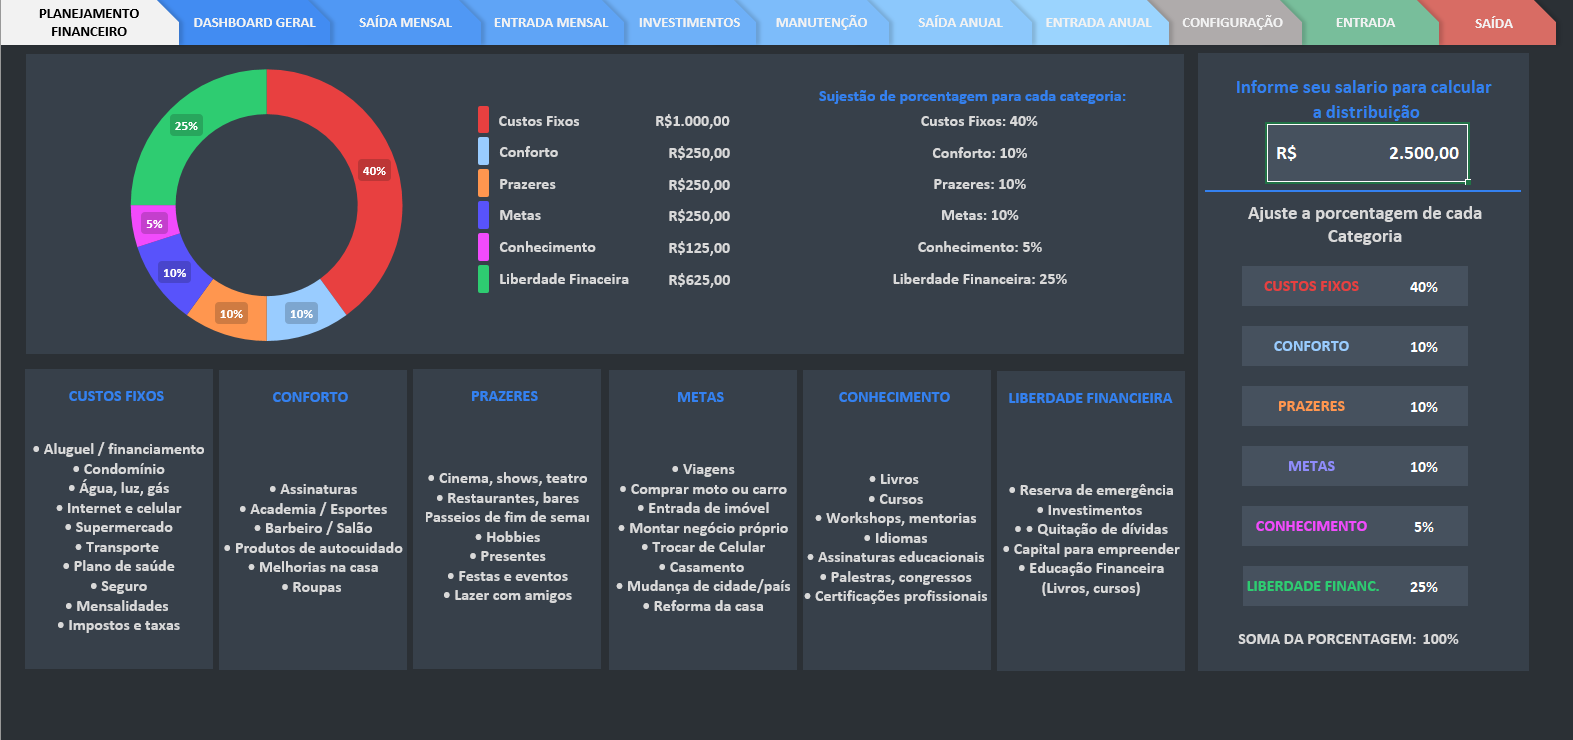Click the R$1.000,00 Custos Fixos value
The image size is (1573, 740).
tap(692, 121)
